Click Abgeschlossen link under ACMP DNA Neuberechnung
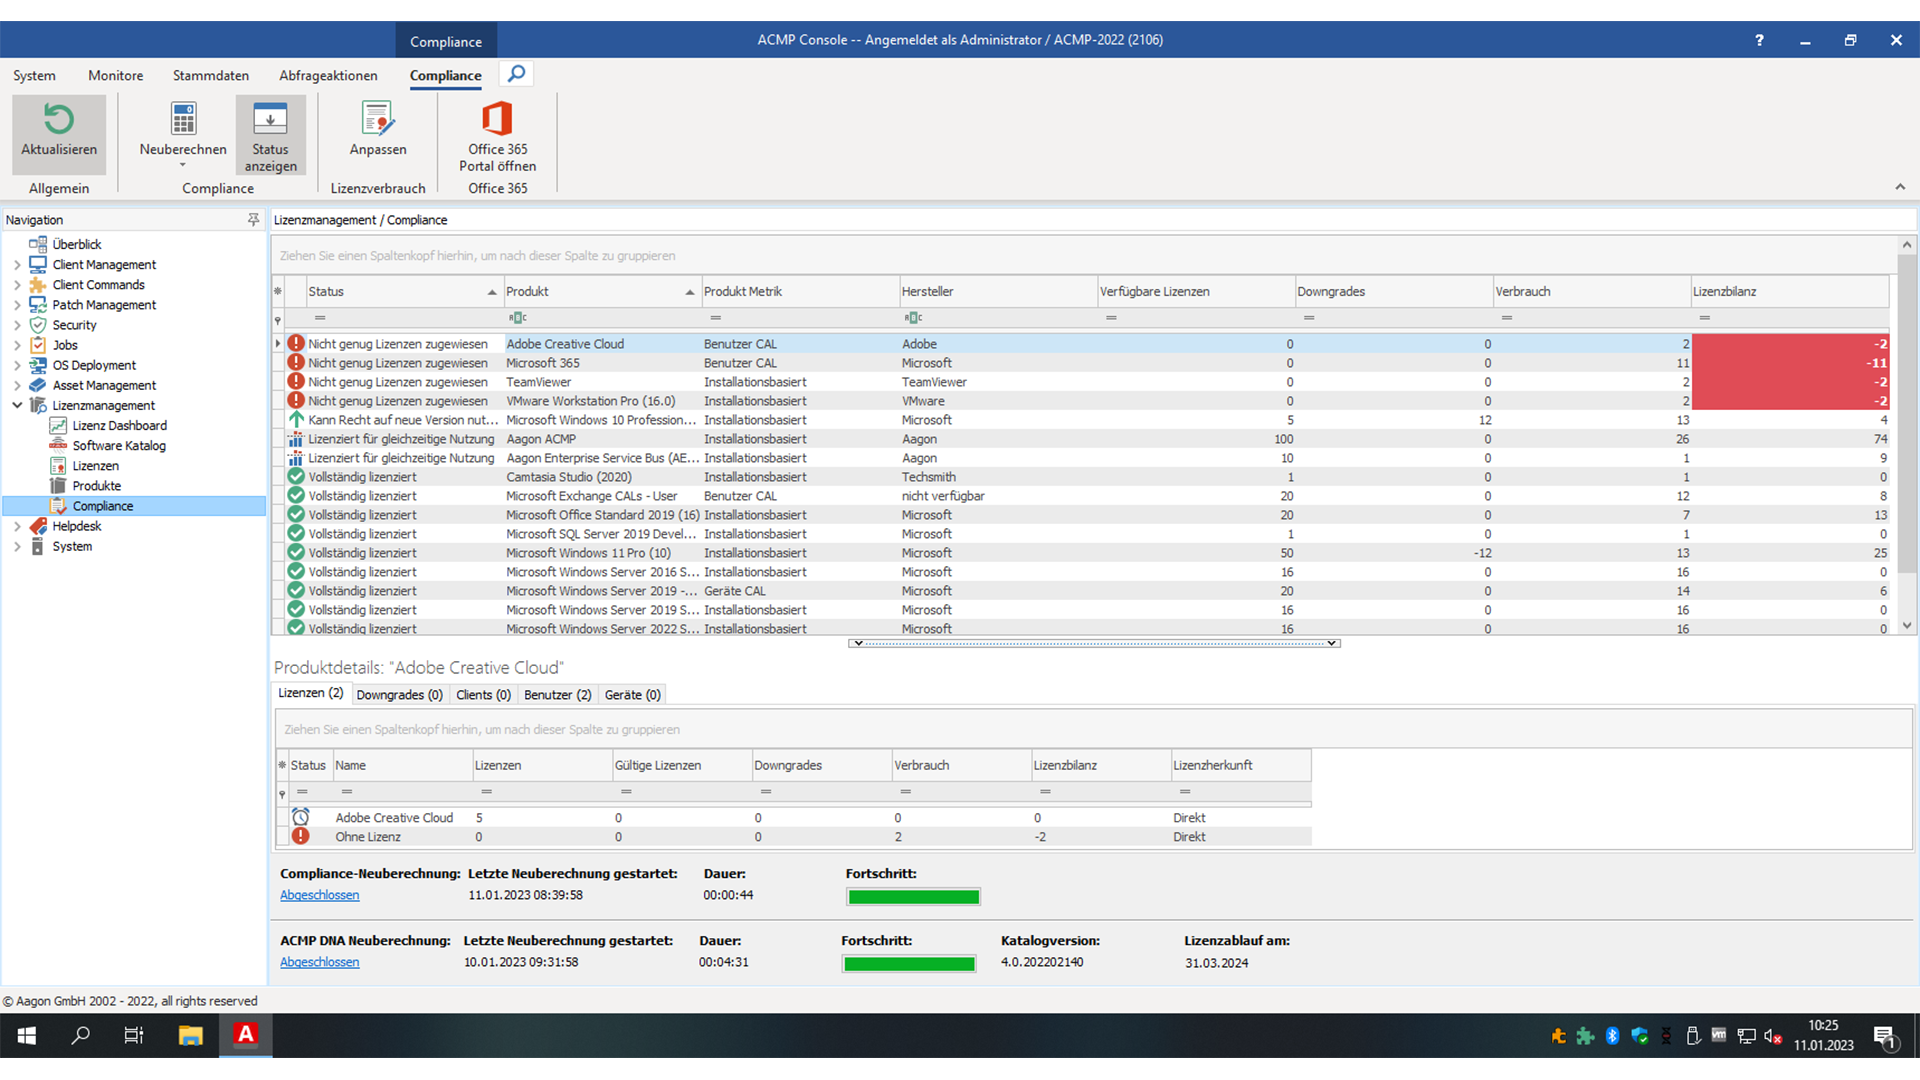This screenshot has height=1080, width=1920. [319, 962]
